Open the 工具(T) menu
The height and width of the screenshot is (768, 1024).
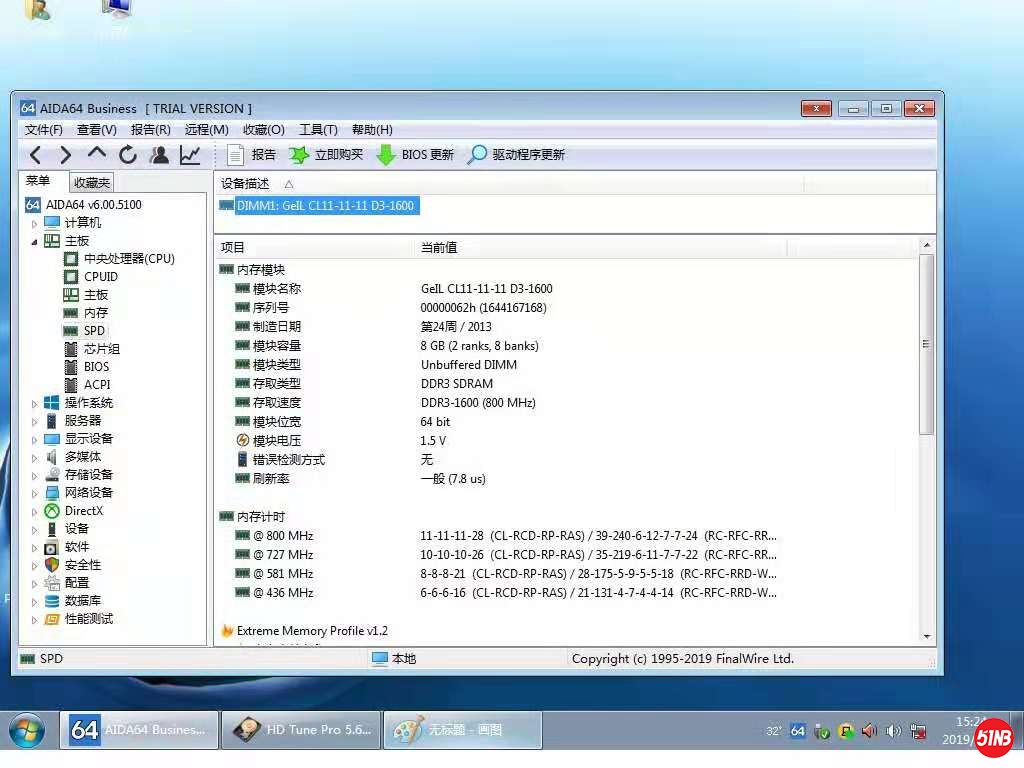[x=318, y=130]
